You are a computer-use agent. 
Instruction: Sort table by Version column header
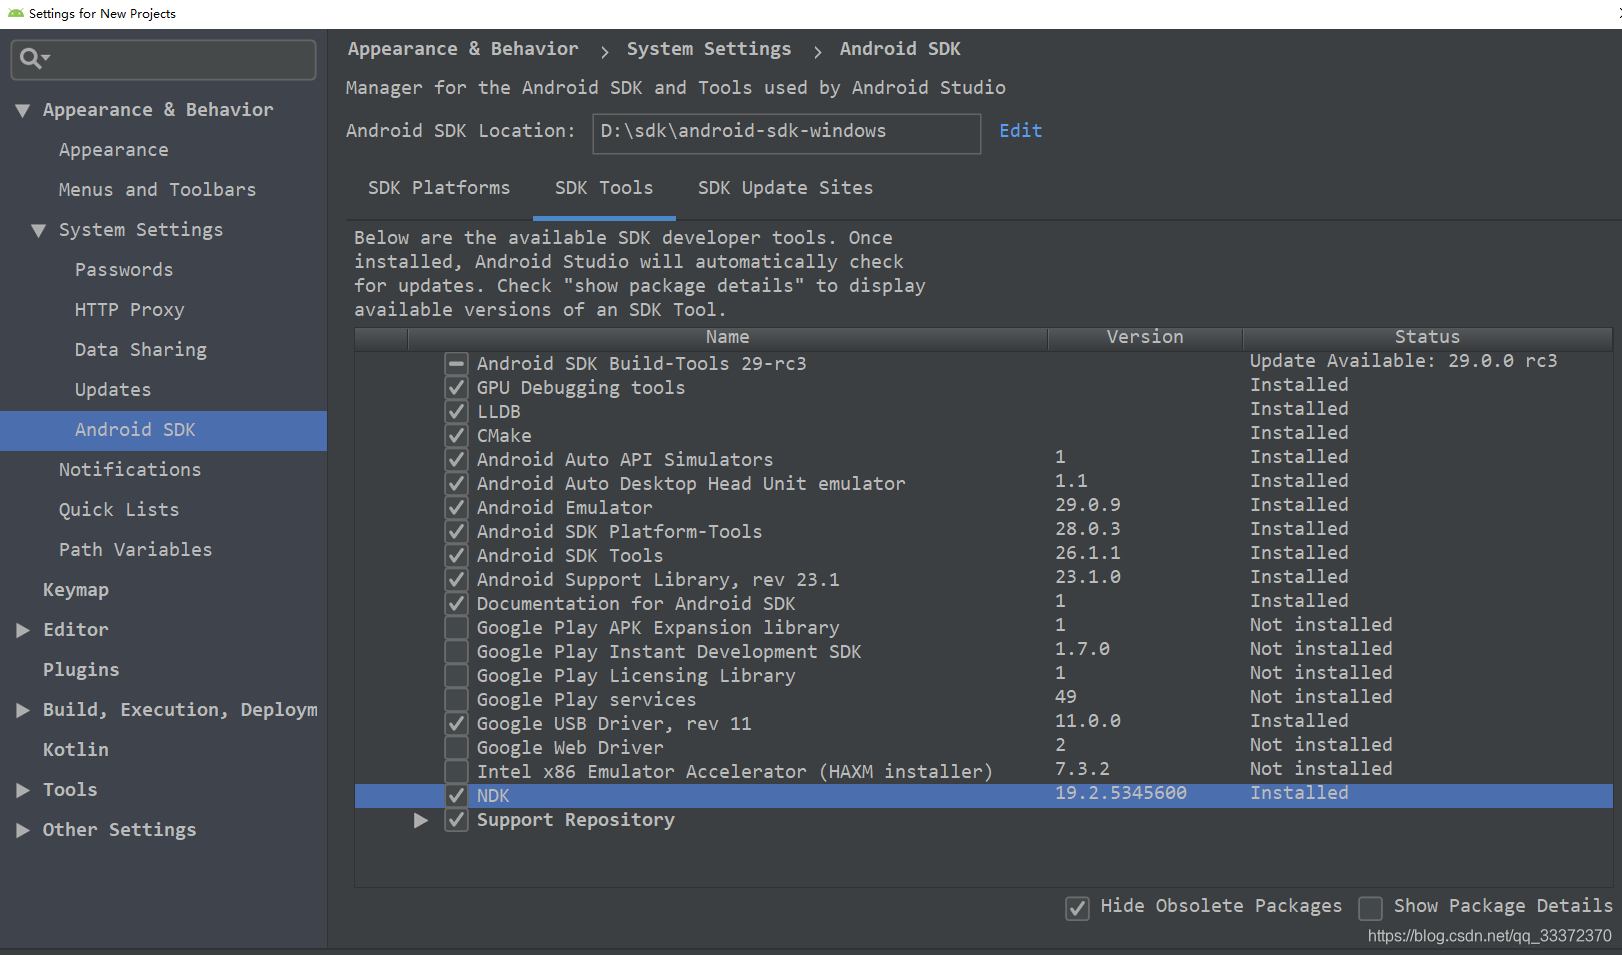1145,338
